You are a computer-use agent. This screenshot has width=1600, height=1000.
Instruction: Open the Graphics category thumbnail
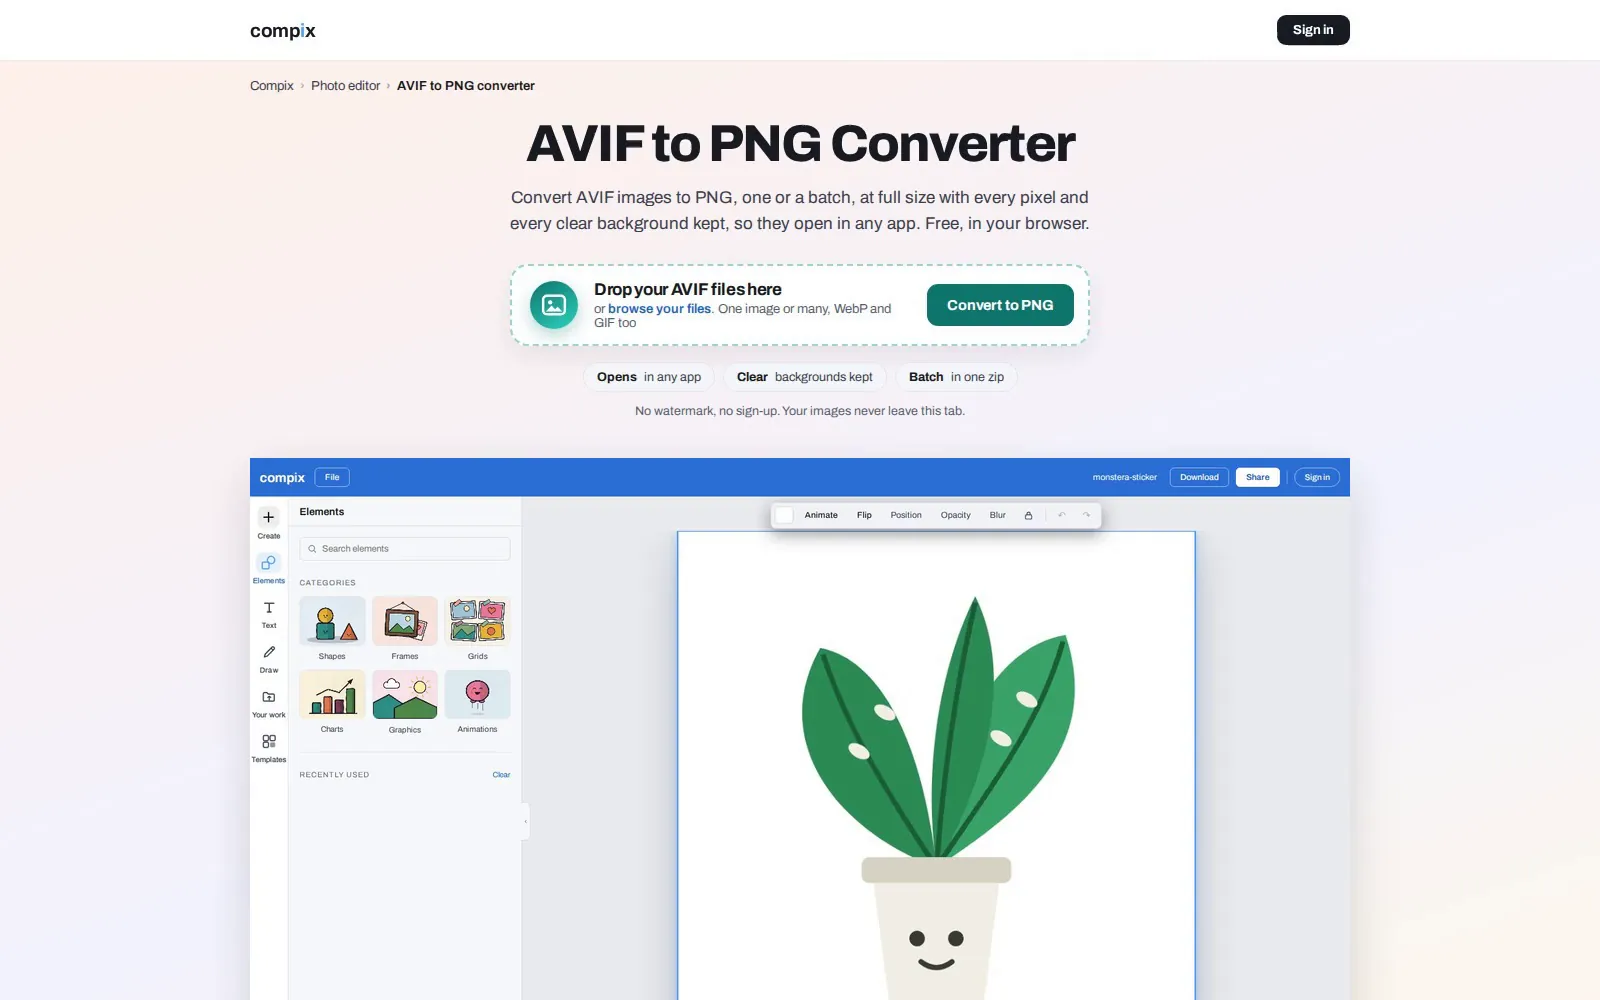click(x=405, y=694)
